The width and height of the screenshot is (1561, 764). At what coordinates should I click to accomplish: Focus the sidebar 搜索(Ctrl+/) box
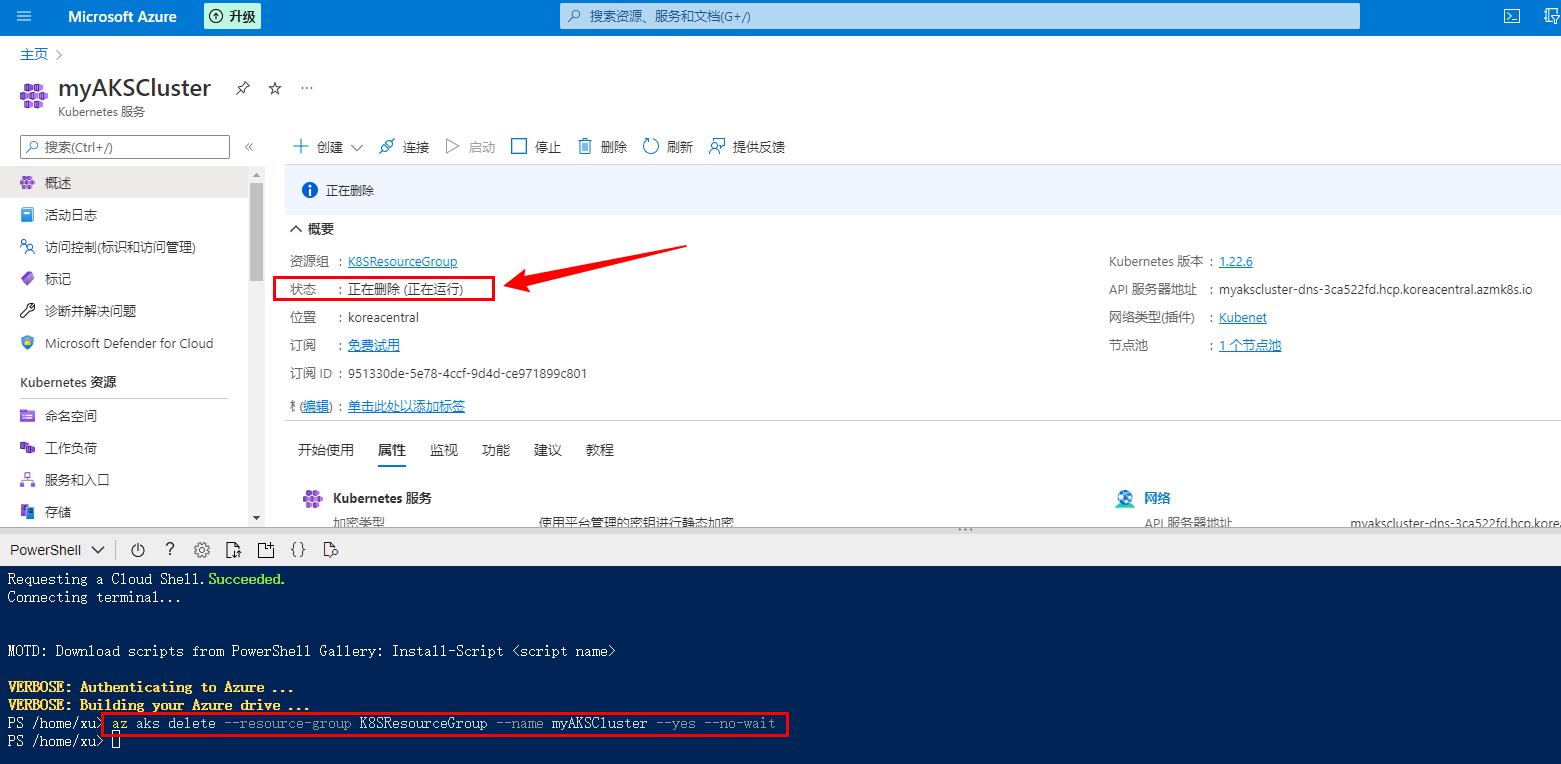[125, 147]
